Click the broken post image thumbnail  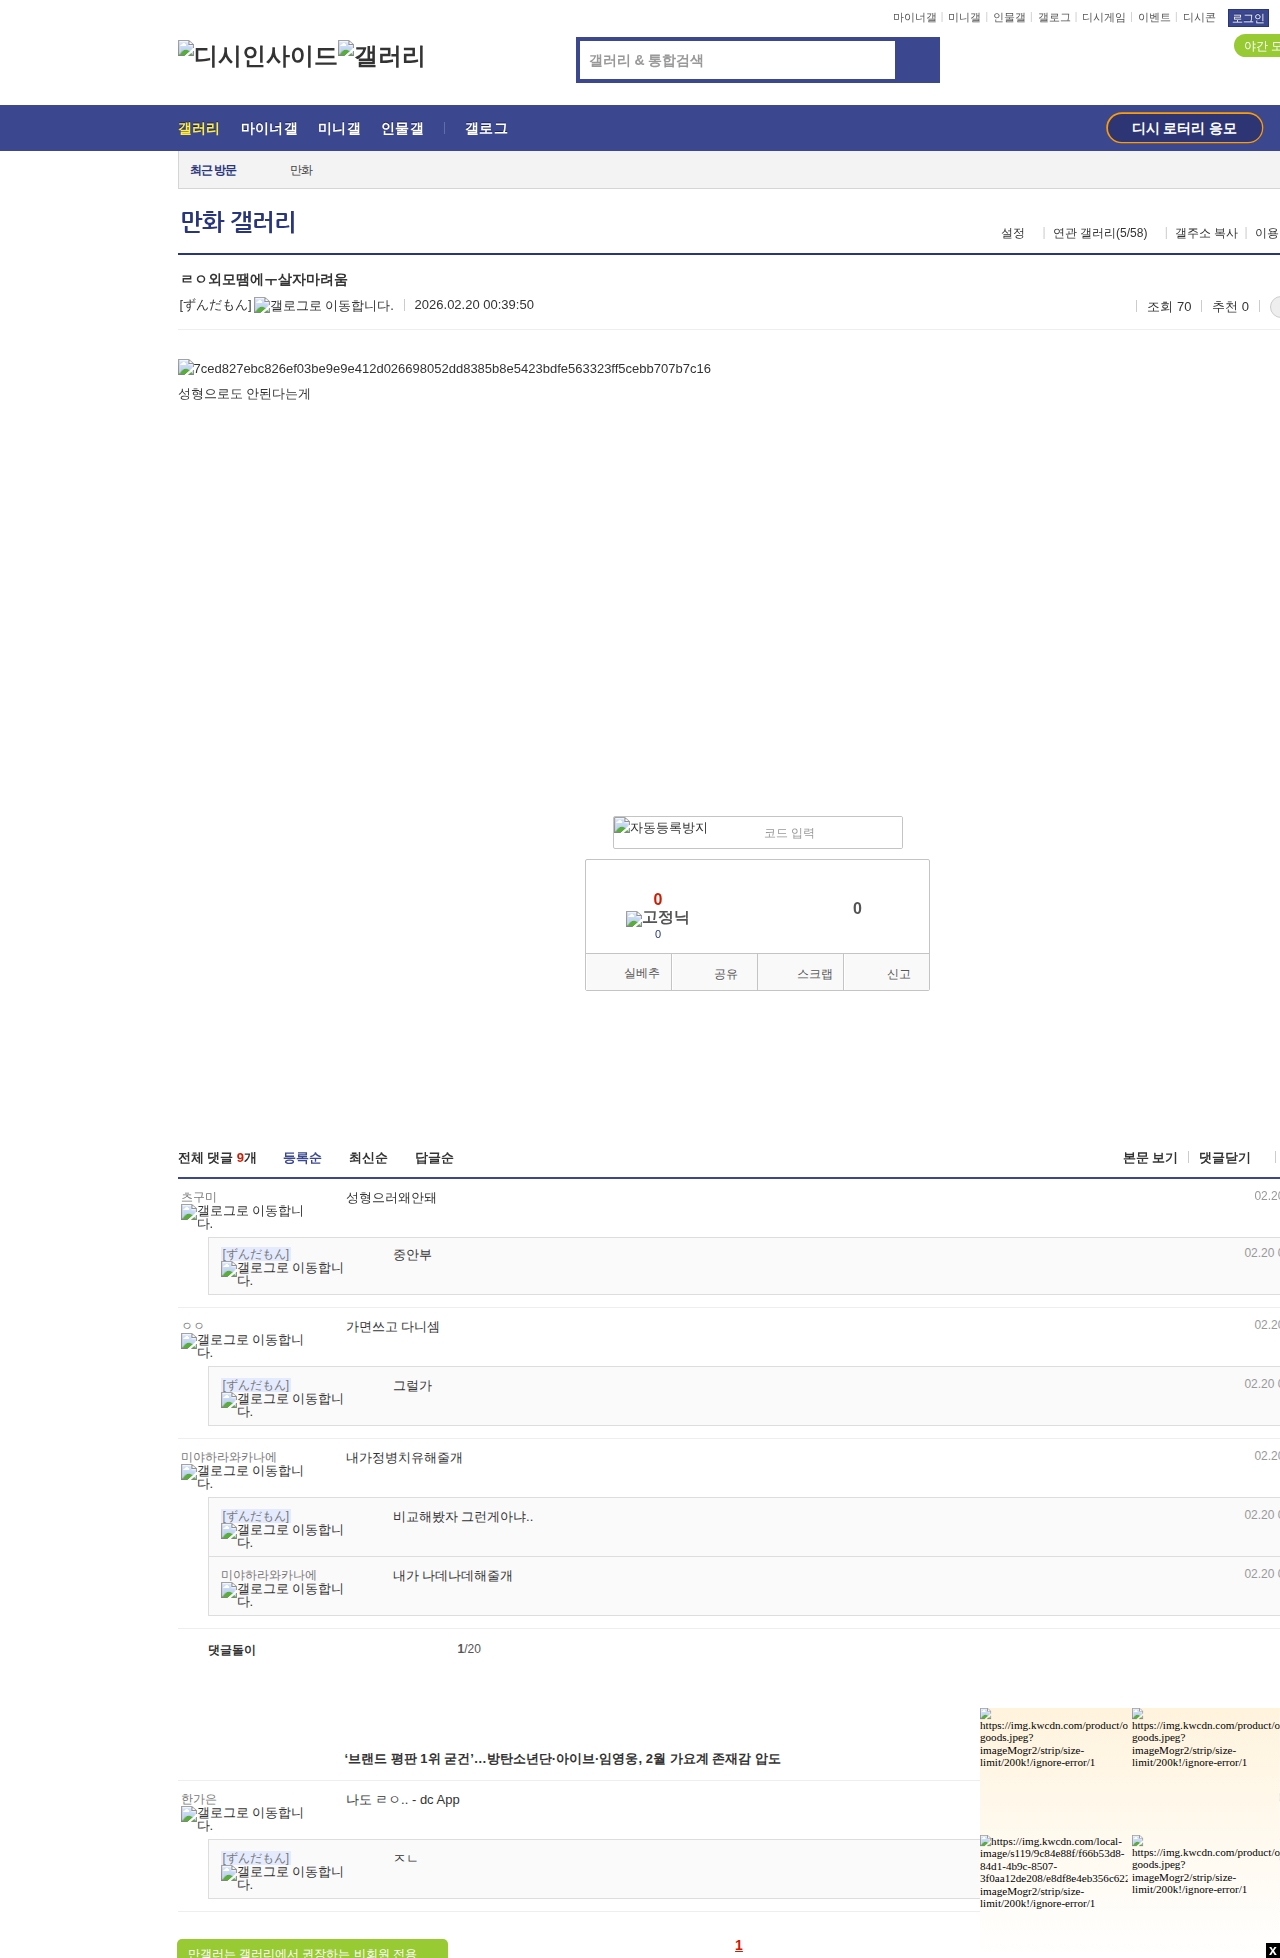[444, 369]
